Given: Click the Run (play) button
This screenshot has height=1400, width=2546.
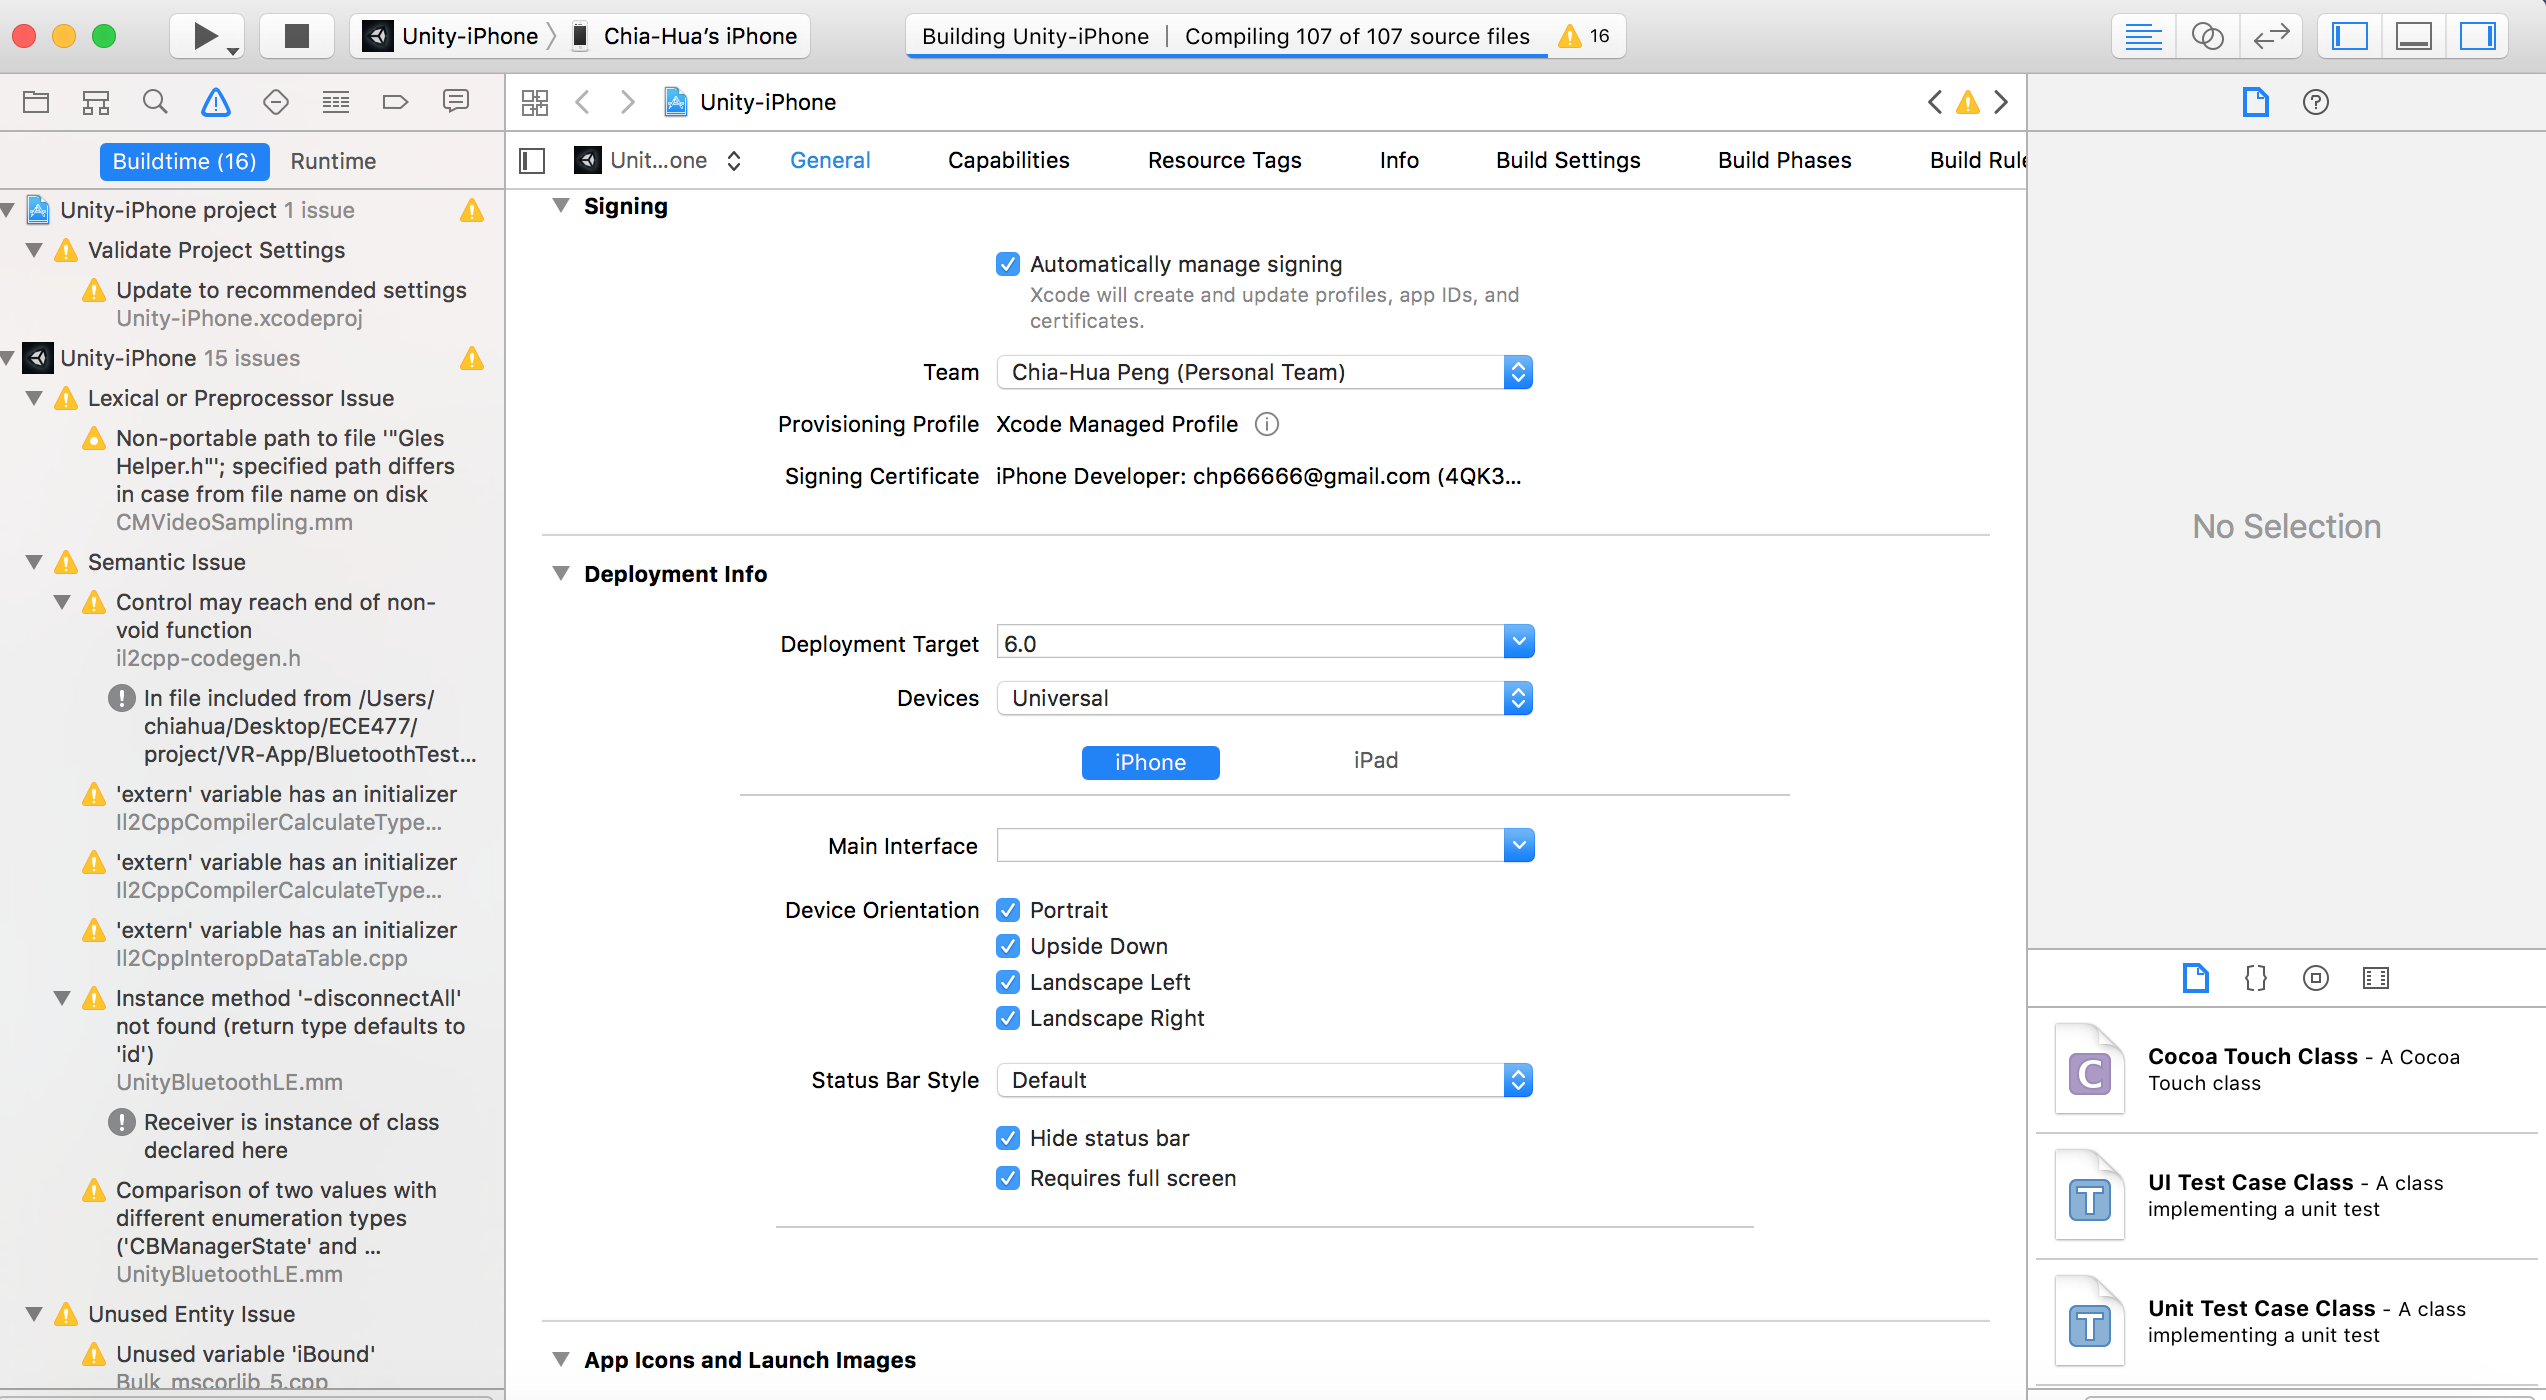Looking at the screenshot, I should click(x=205, y=37).
